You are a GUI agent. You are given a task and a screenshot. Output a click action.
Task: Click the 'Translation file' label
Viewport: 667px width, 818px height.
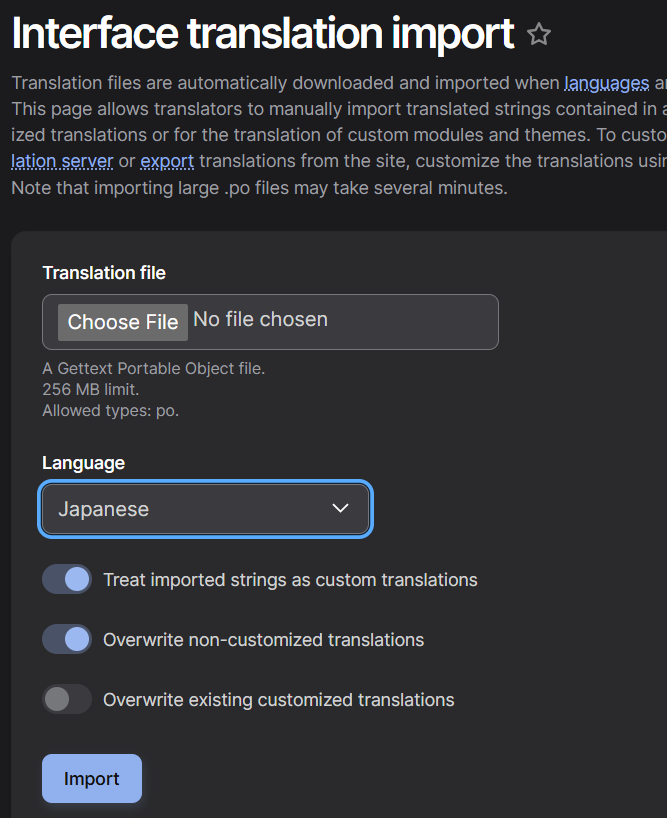coord(104,273)
